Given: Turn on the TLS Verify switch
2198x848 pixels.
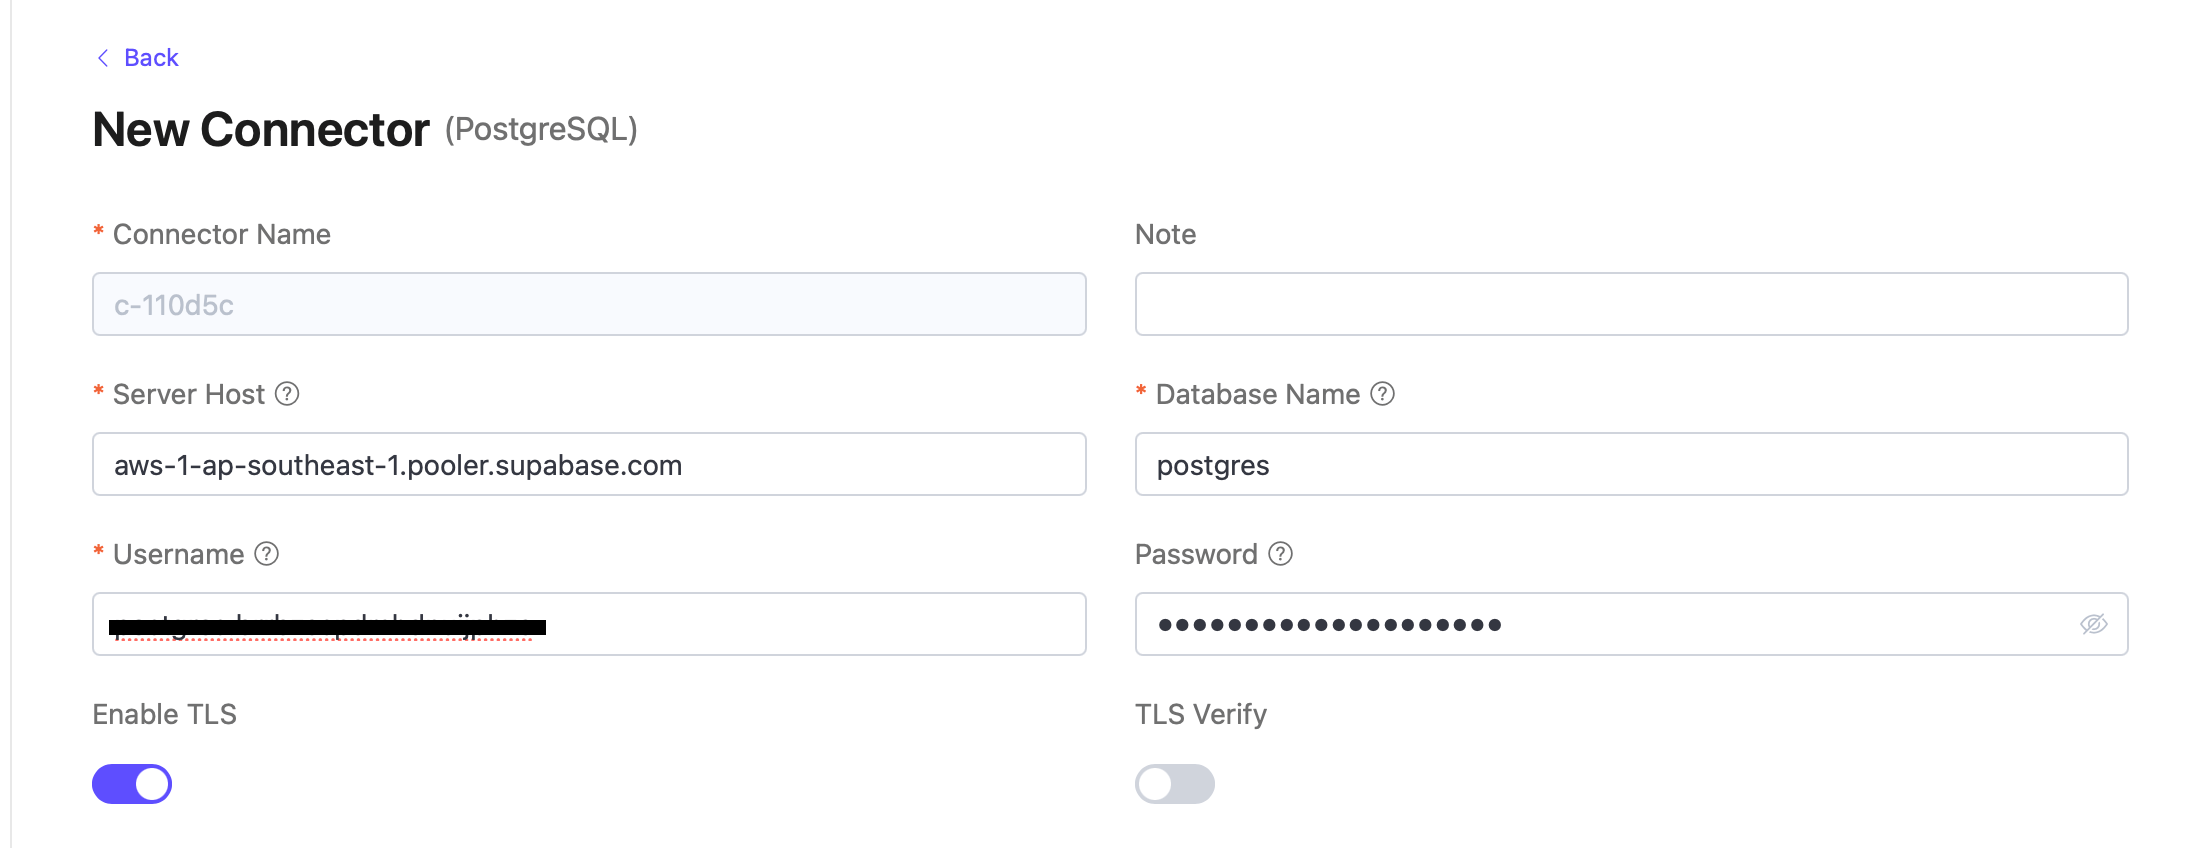Looking at the screenshot, I should pyautogui.click(x=1174, y=784).
